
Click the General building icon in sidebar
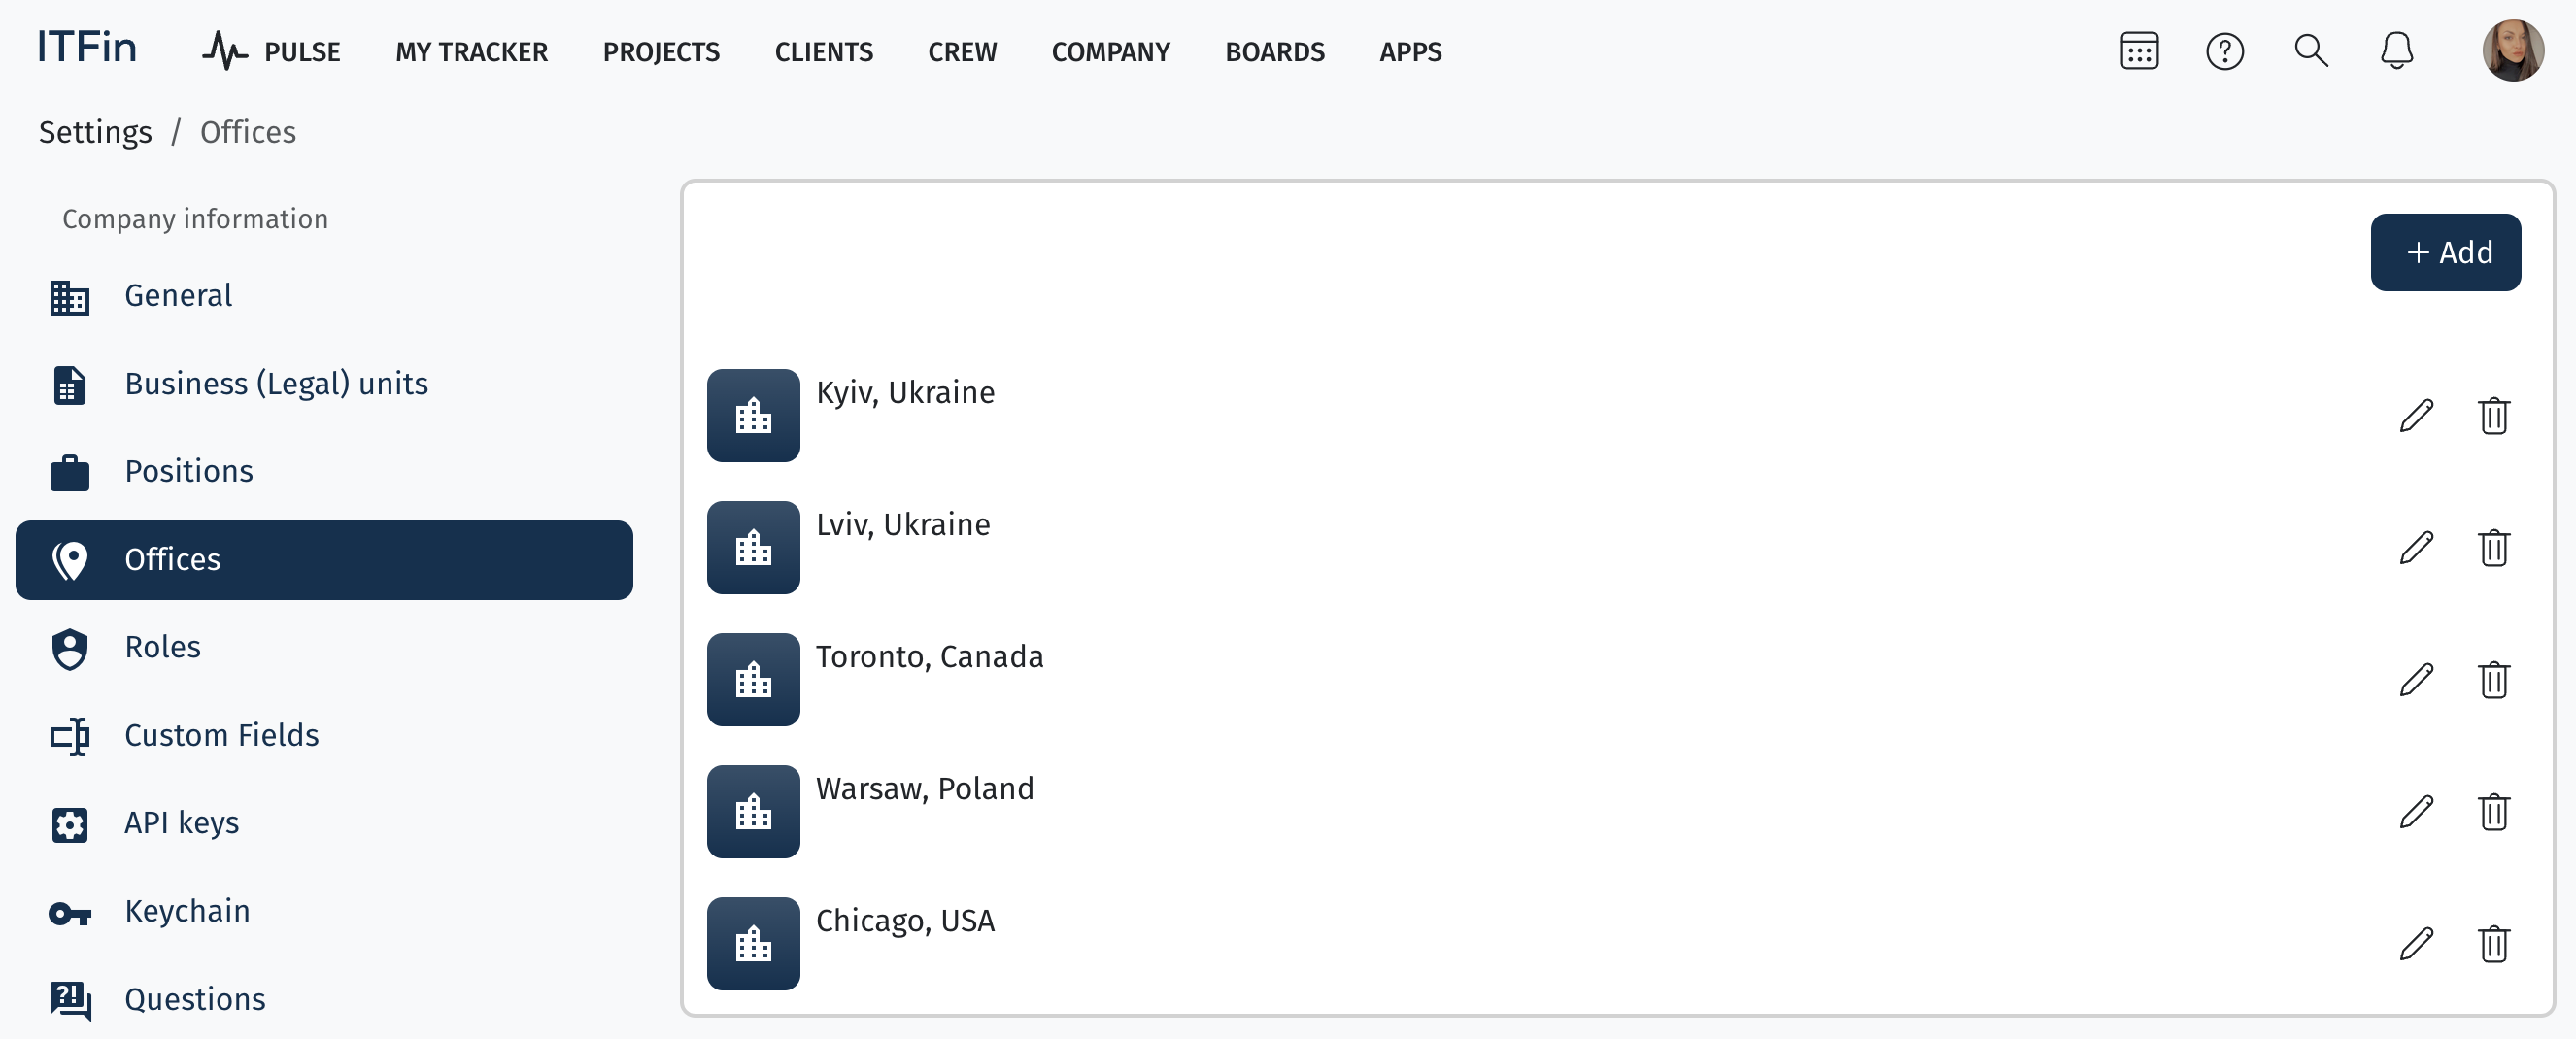(70, 297)
